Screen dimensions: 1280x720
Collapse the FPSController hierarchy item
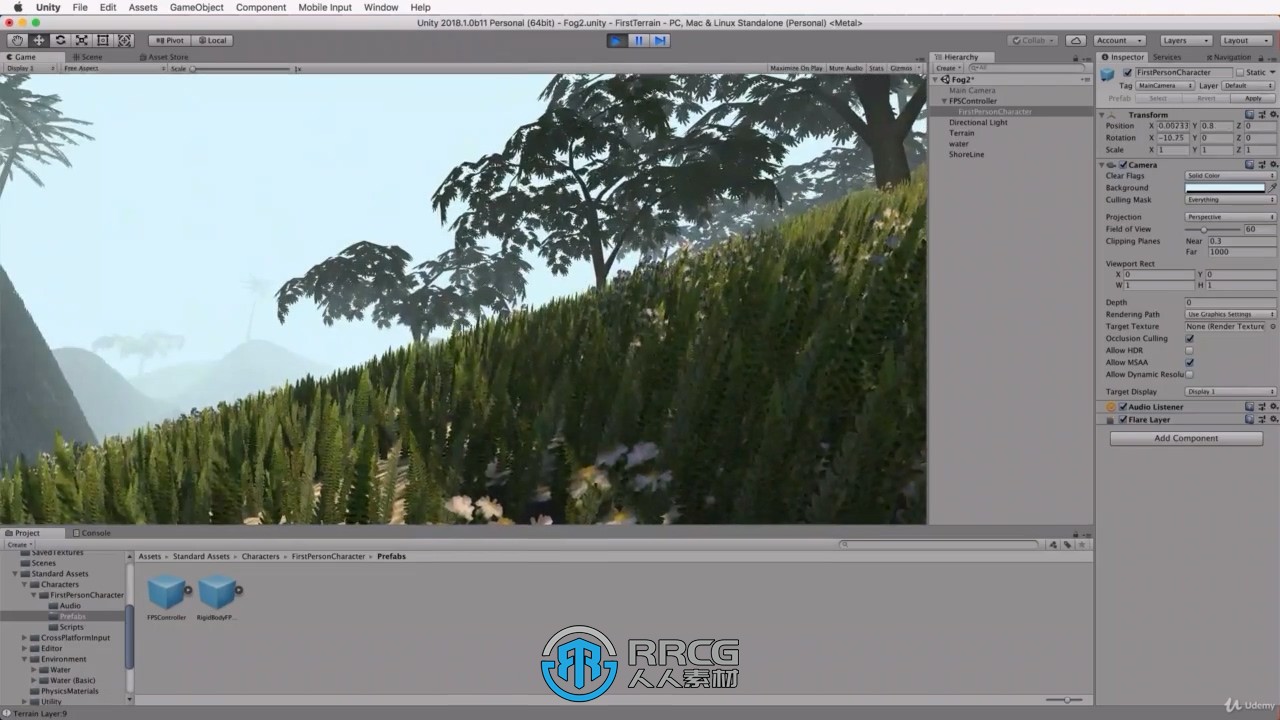[x=944, y=101]
